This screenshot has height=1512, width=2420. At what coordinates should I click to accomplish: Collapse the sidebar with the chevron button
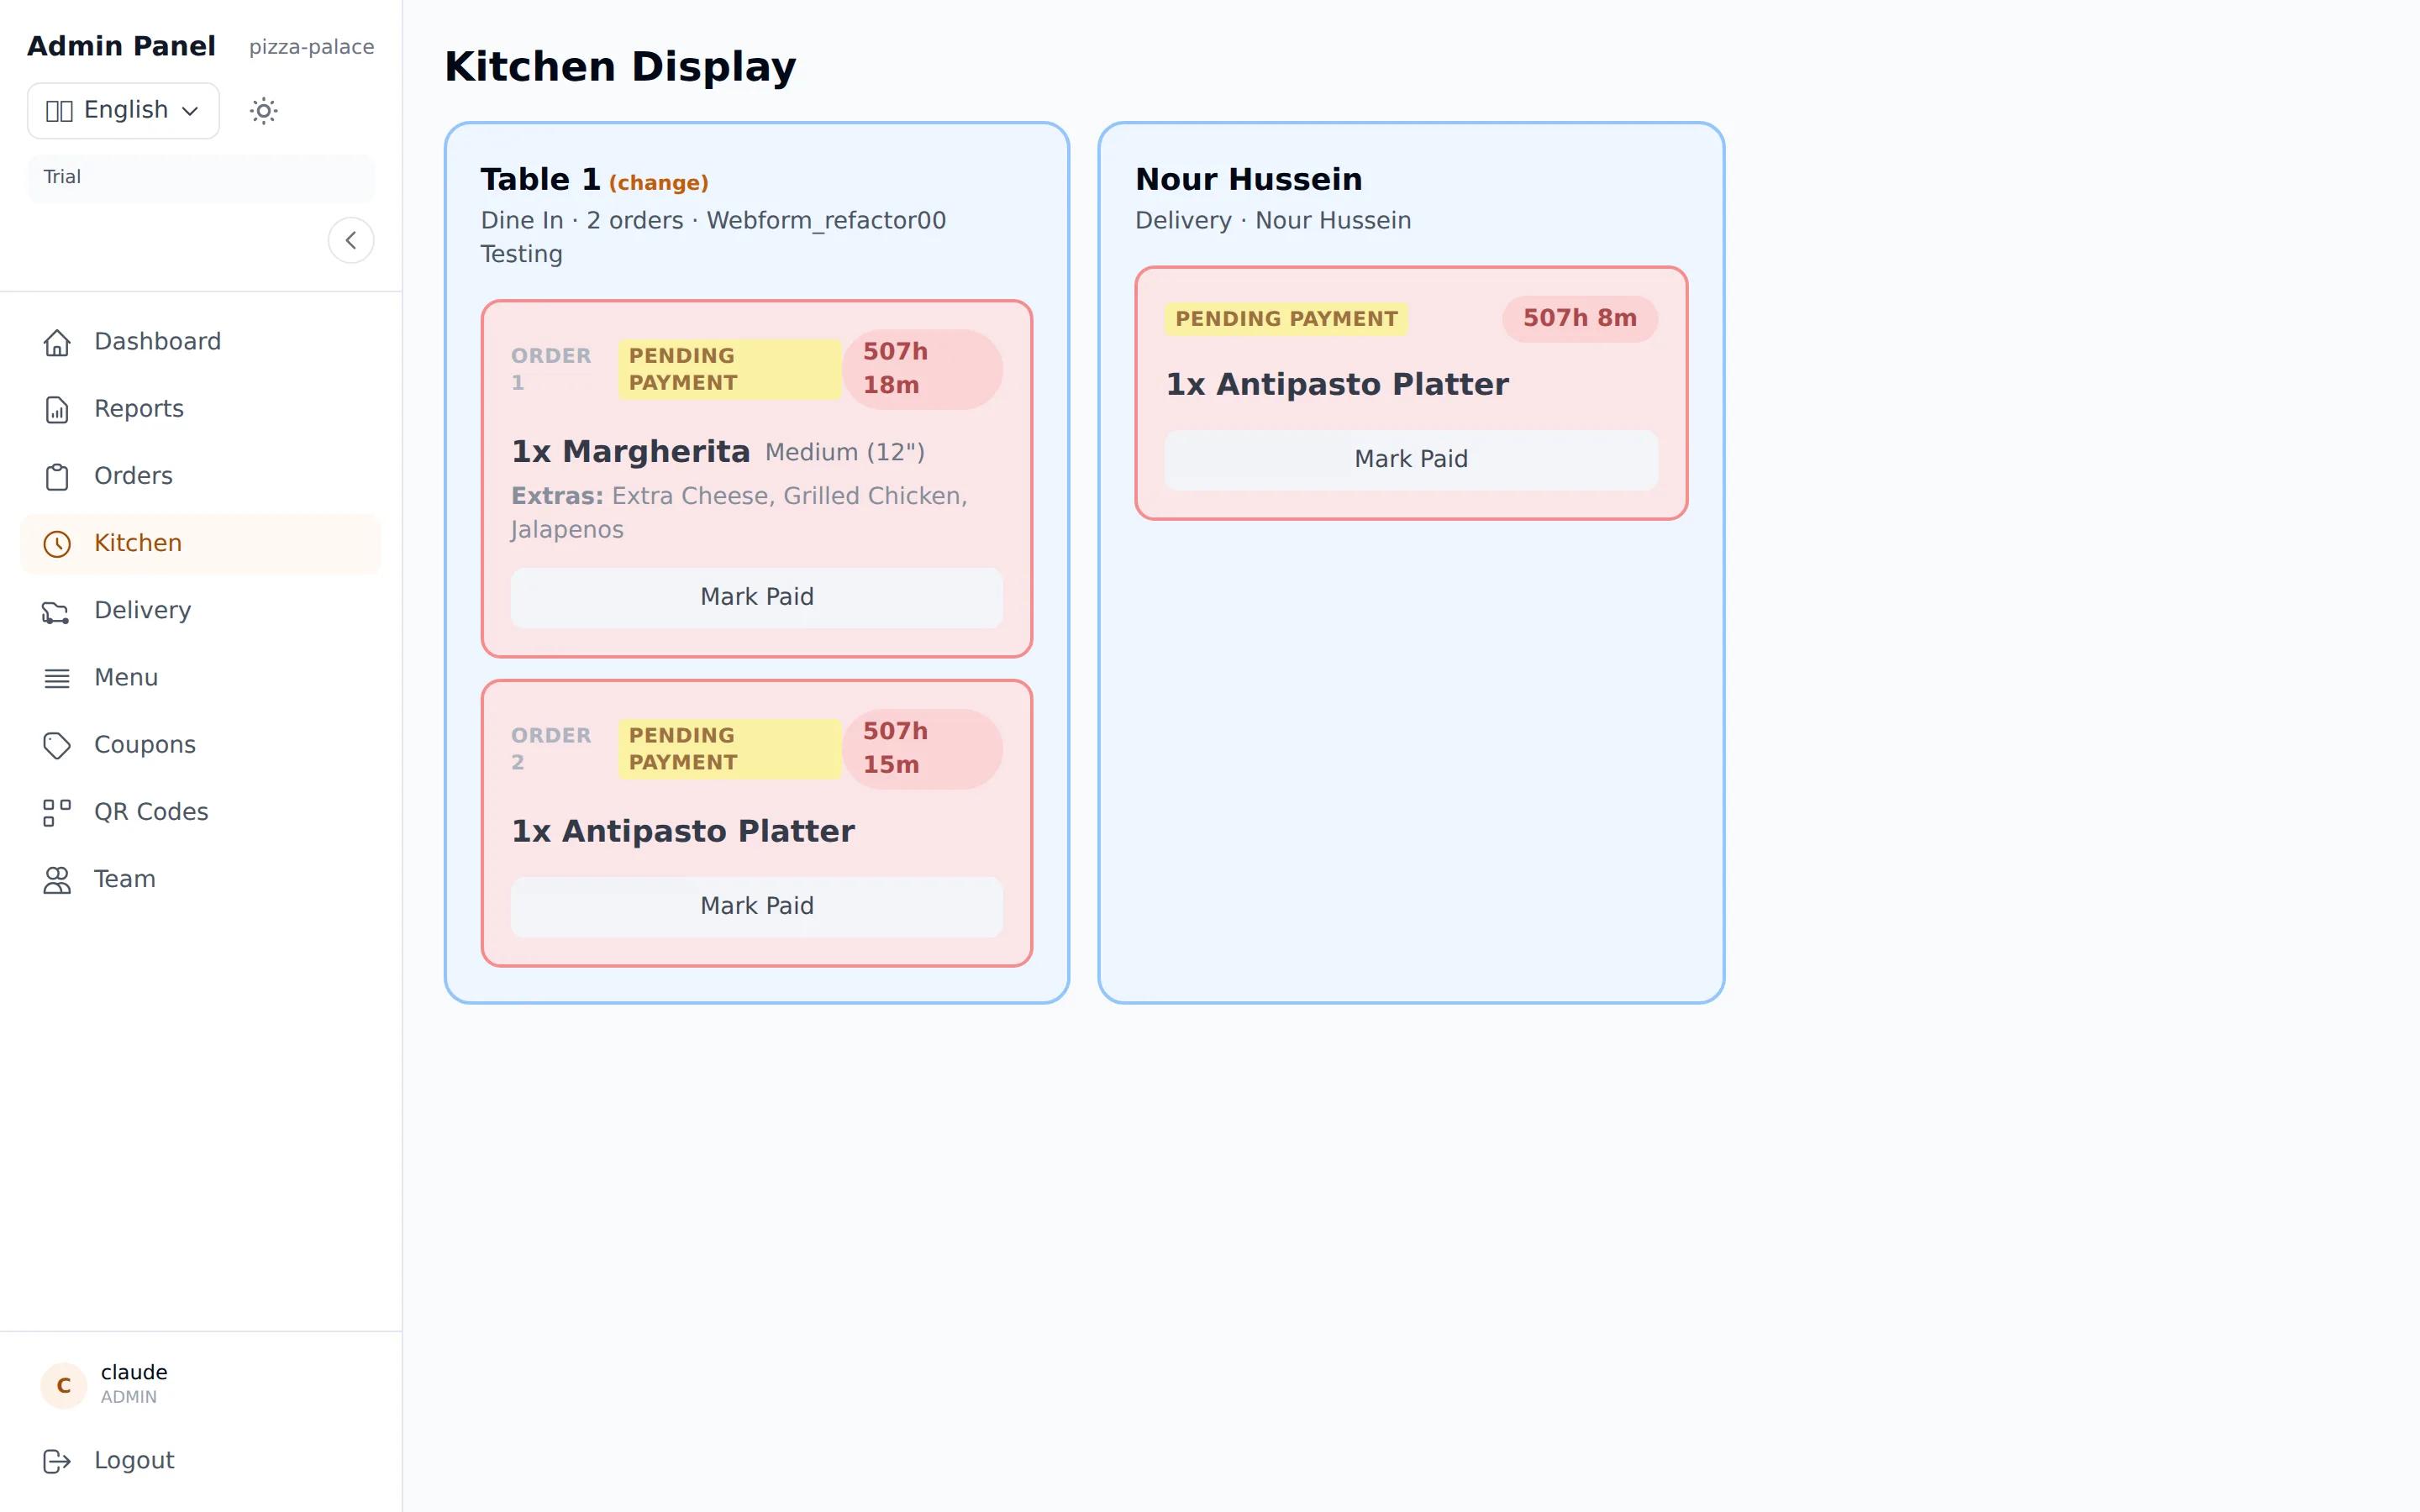pyautogui.click(x=351, y=240)
